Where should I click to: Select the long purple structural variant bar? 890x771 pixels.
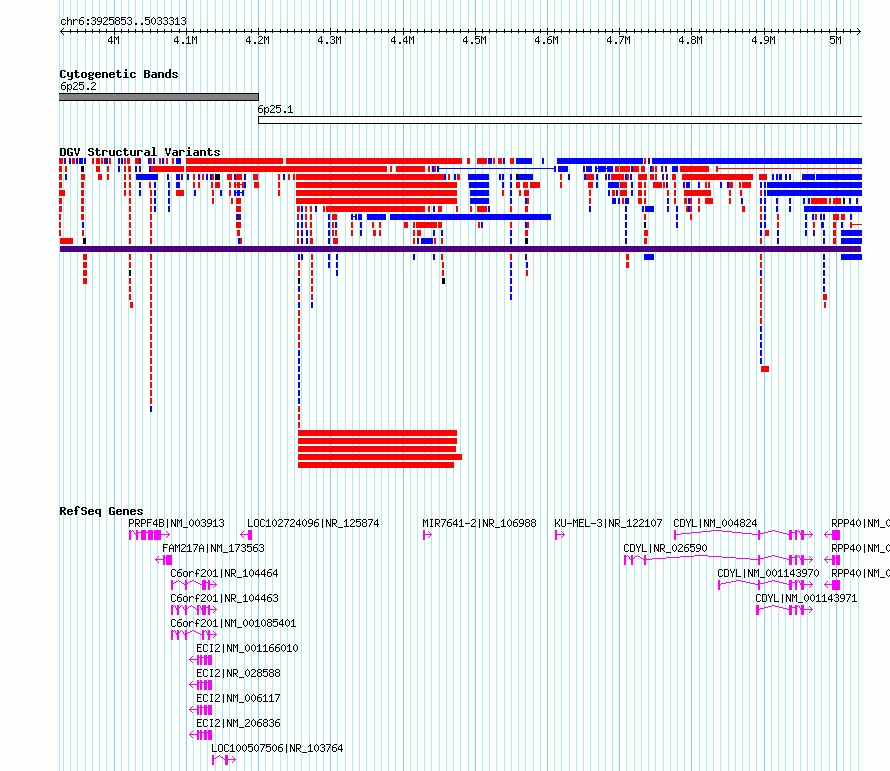pos(460,249)
